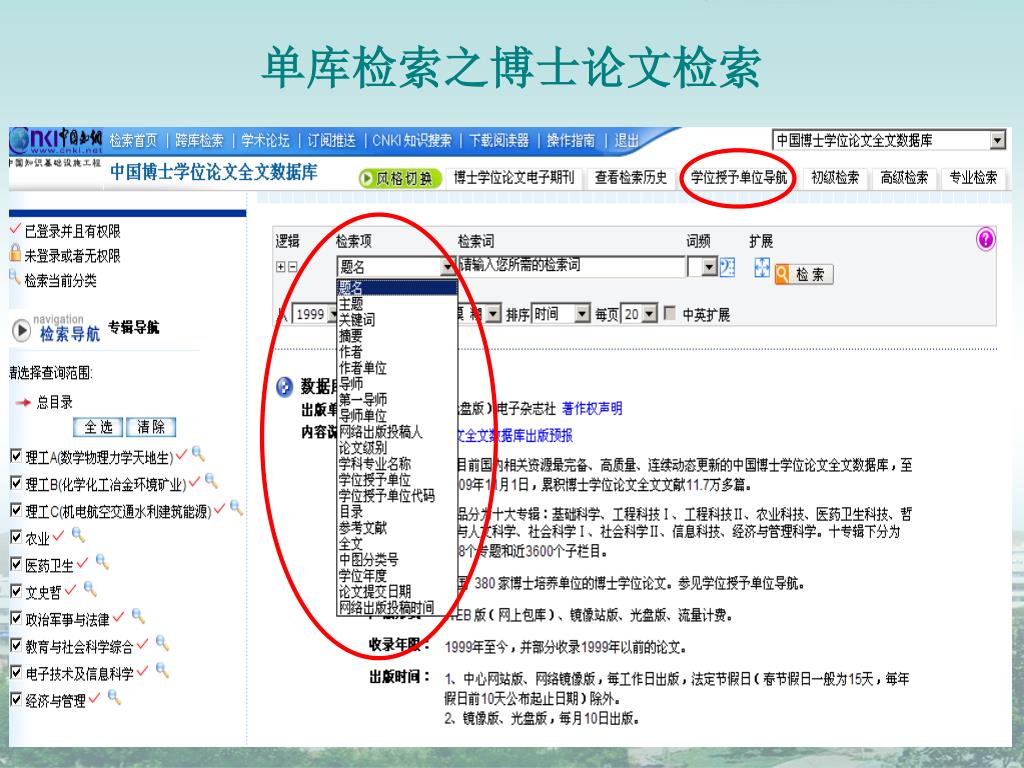Click the 检索词 input field
Viewport: 1024px width, 768px height.
pyautogui.click(x=571, y=266)
